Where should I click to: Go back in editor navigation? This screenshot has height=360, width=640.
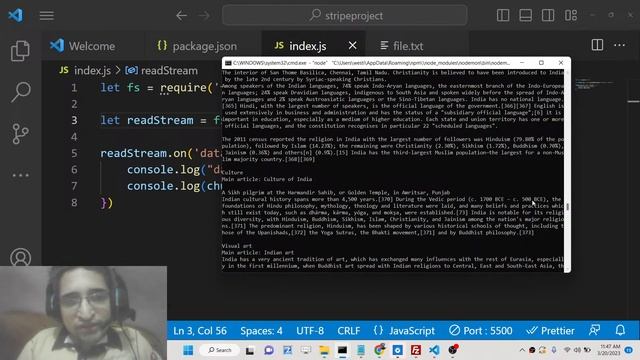click(x=181, y=16)
